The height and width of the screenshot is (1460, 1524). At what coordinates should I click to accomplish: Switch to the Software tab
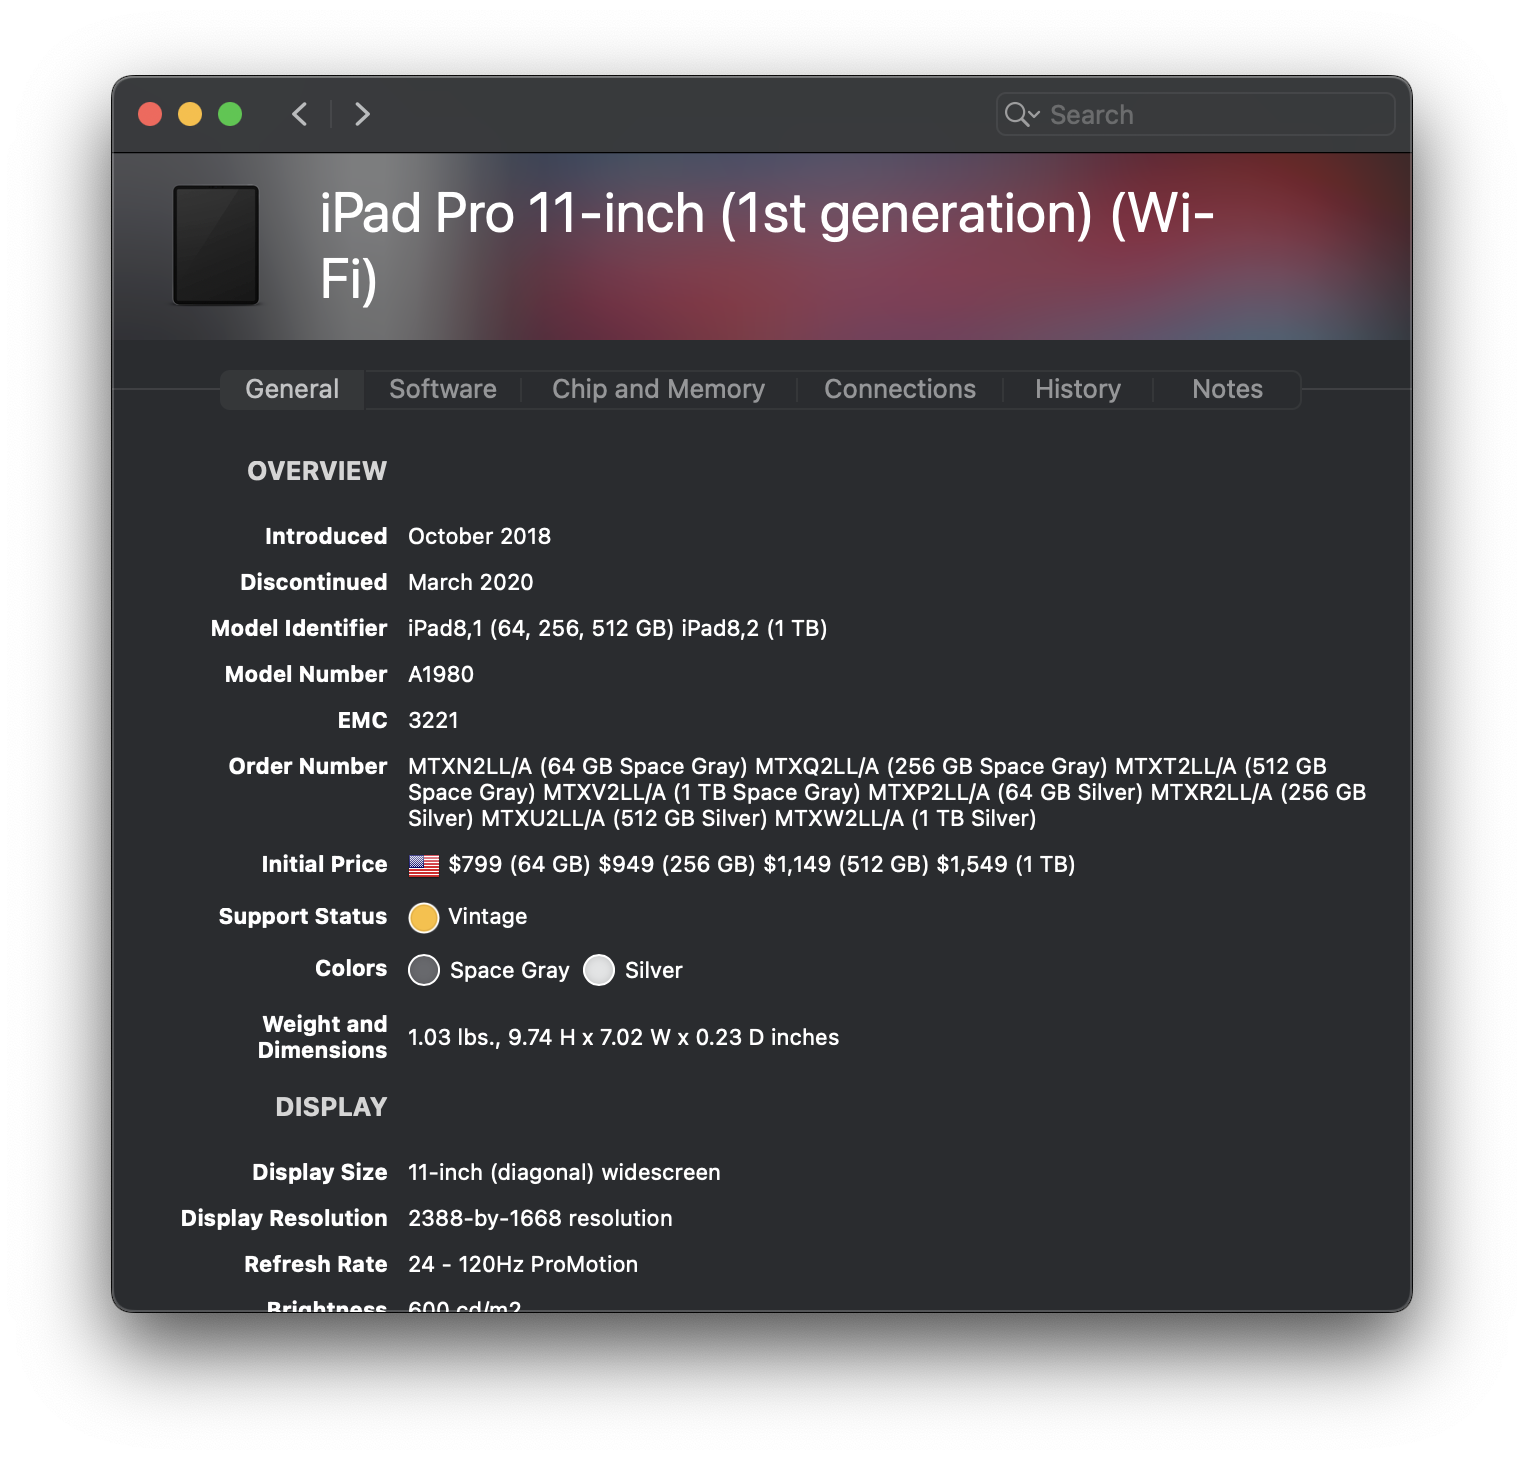pos(442,389)
